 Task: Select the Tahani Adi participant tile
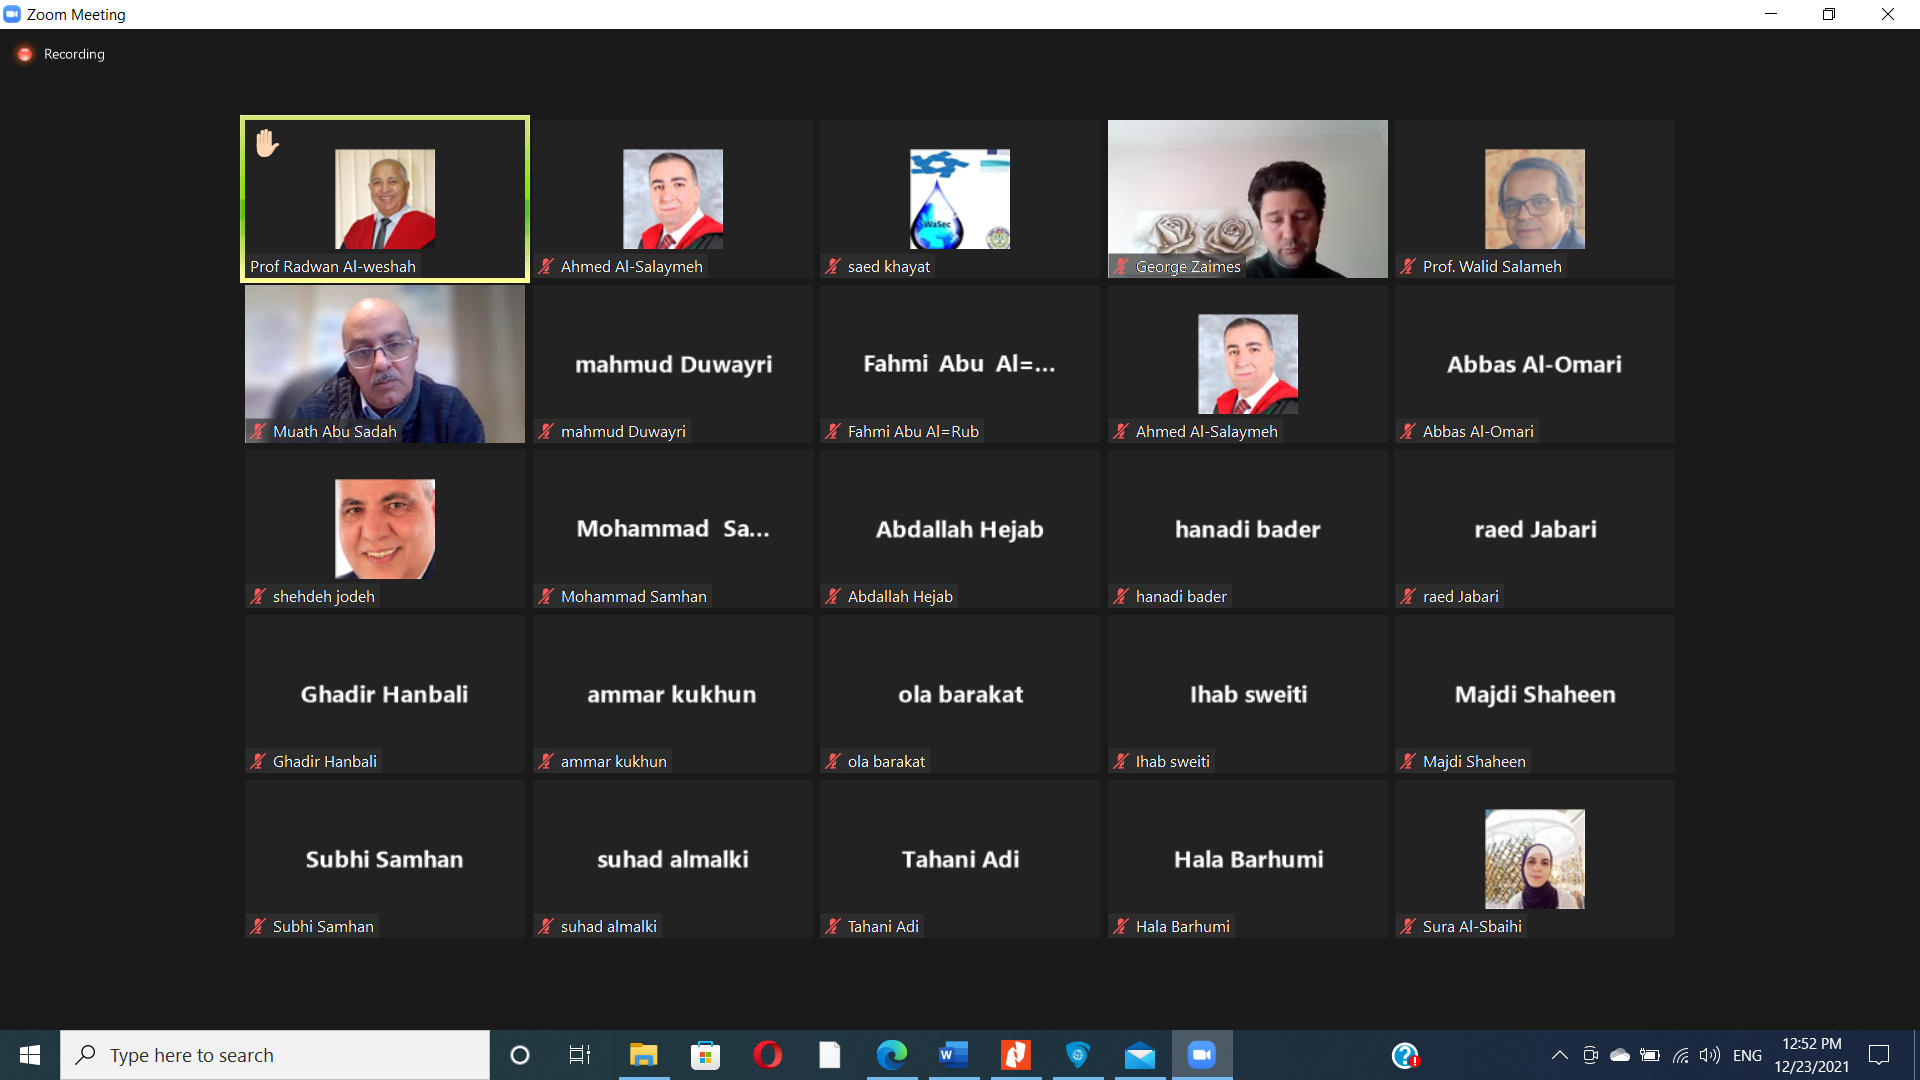coord(960,859)
